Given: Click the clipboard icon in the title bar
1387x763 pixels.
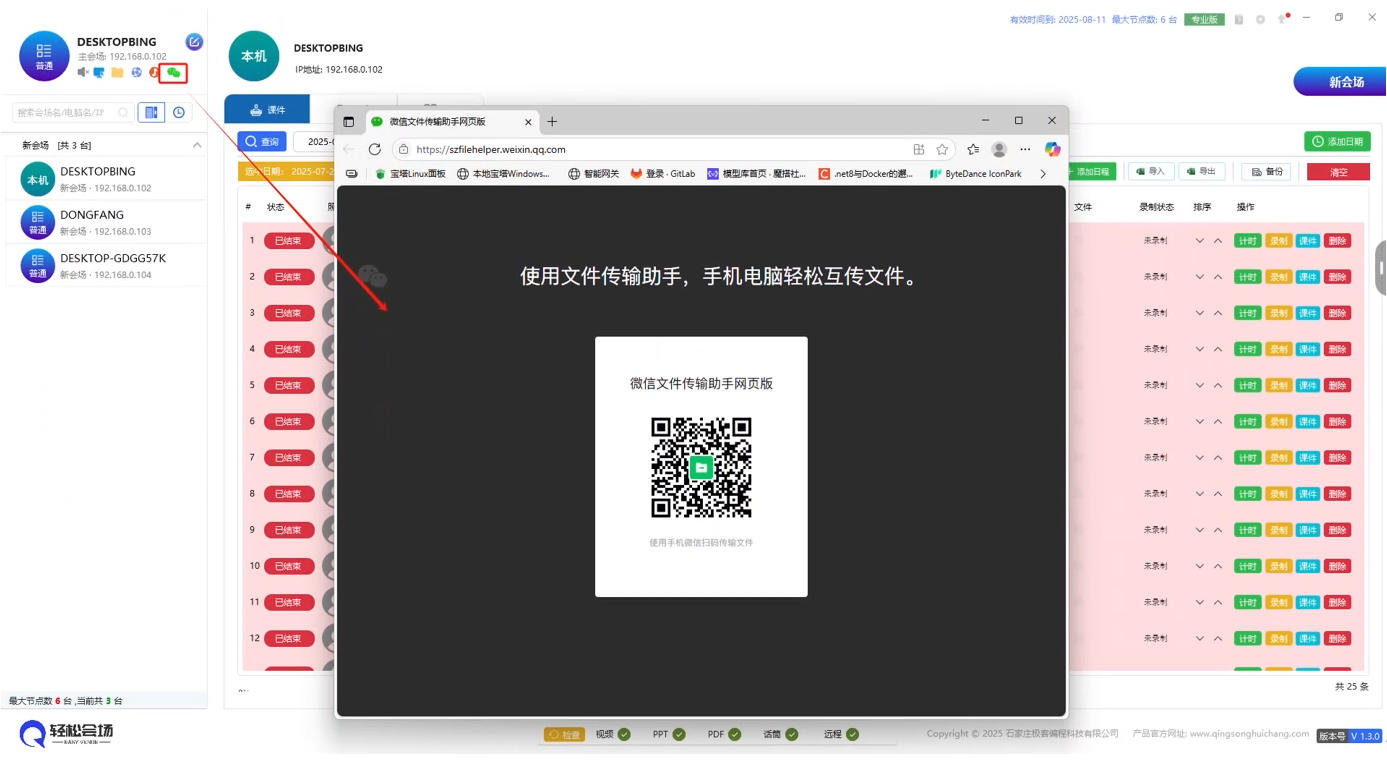Looking at the screenshot, I should (1239, 19).
